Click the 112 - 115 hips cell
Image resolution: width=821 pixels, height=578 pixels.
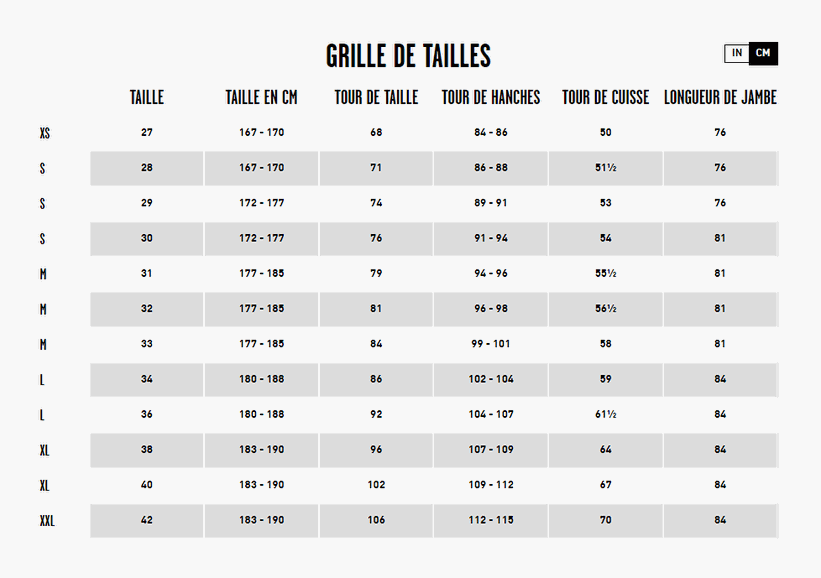[x=491, y=520]
